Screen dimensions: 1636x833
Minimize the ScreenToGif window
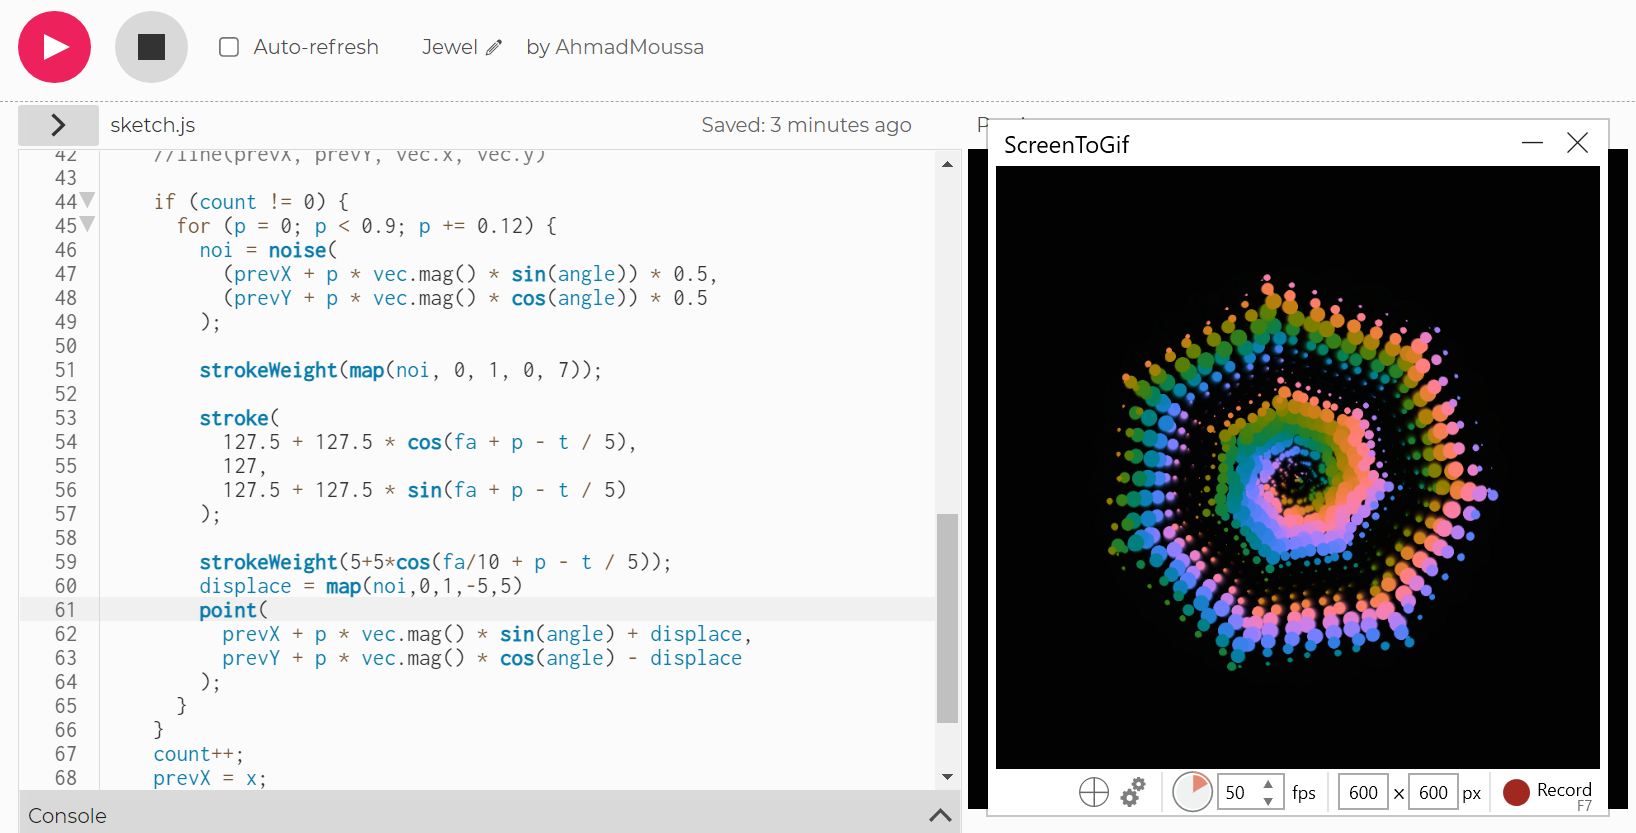click(x=1532, y=143)
